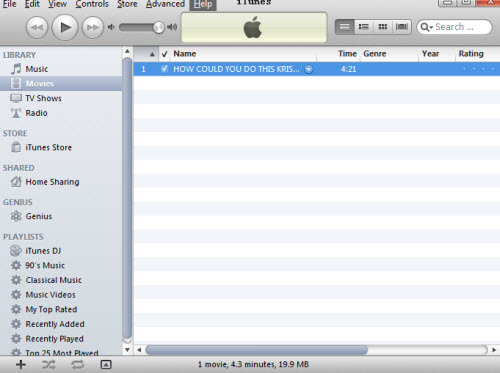This screenshot has width=500, height=373.
Task: Click the iTunes Store bag icon
Action: tap(16, 147)
